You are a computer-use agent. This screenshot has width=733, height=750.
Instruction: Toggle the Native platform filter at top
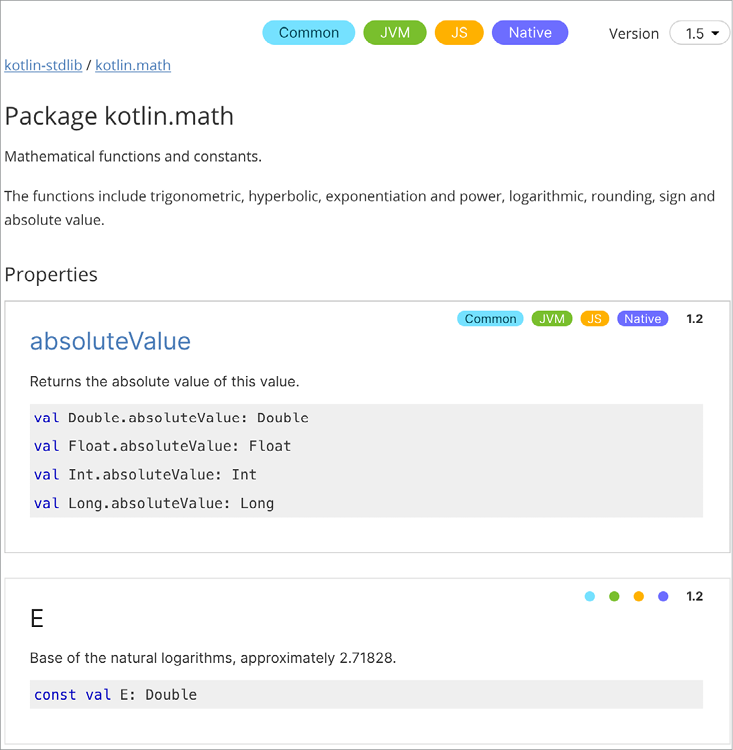(x=529, y=33)
